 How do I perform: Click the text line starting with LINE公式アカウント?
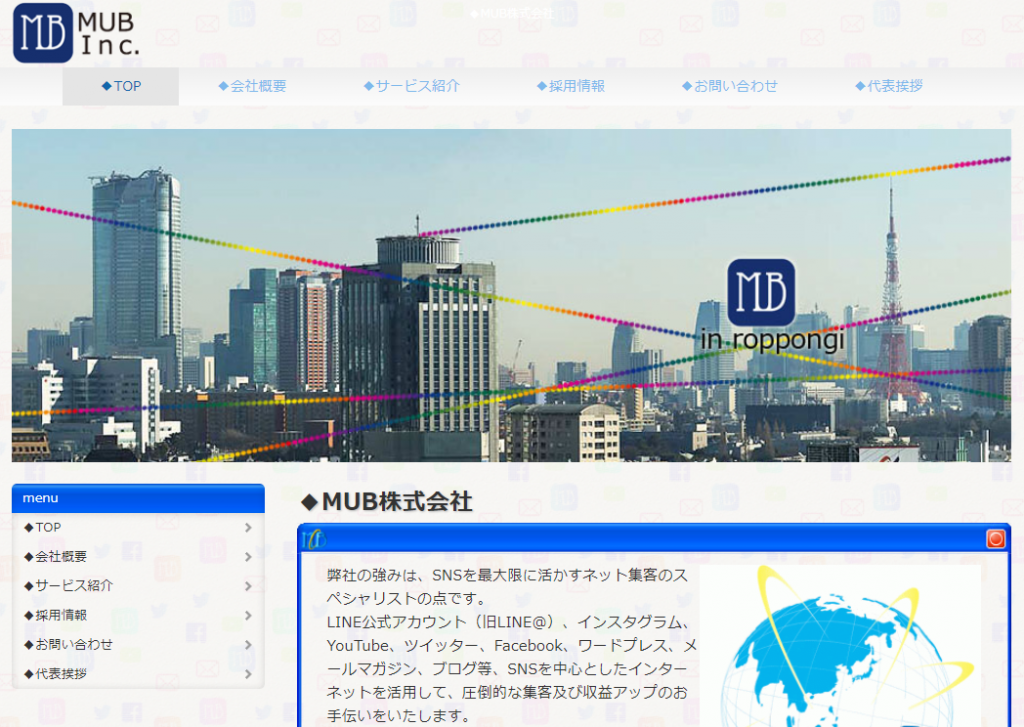510,622
